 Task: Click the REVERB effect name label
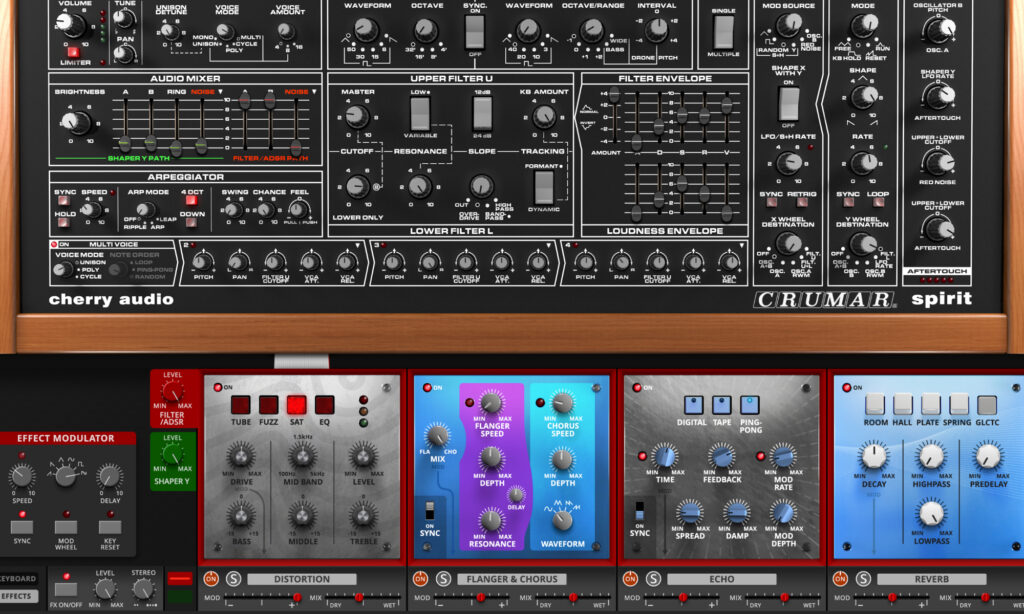coord(932,579)
